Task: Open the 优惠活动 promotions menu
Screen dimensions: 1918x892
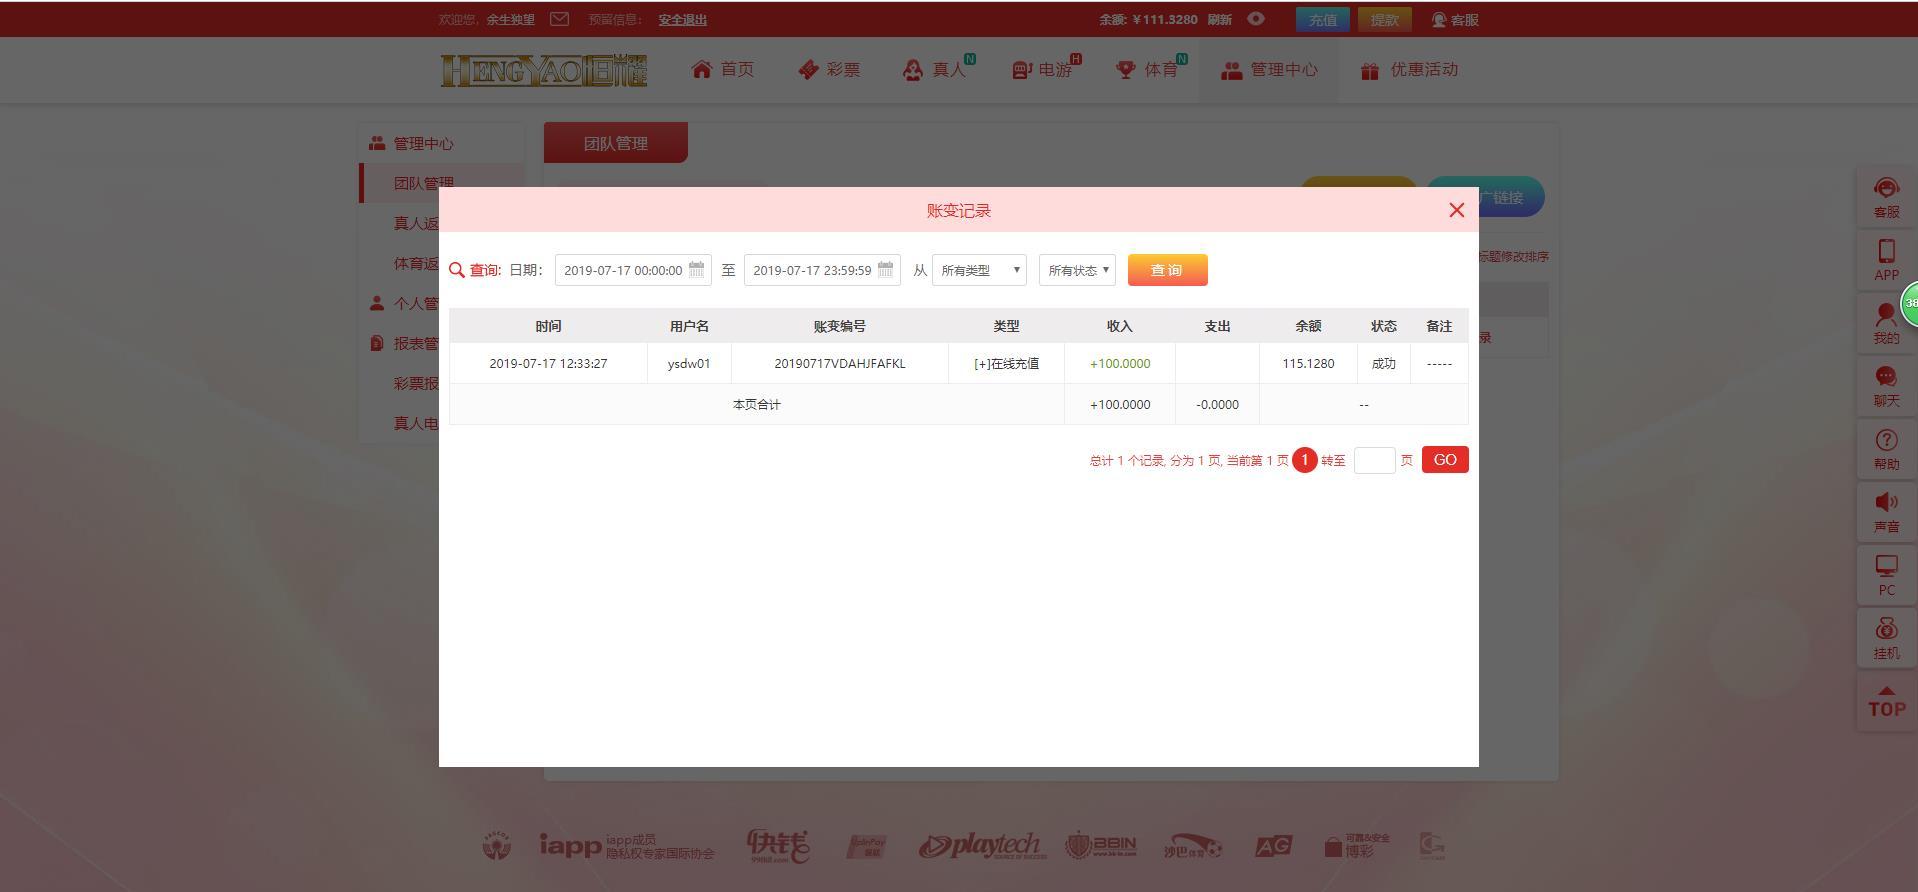Action: tap(1409, 69)
